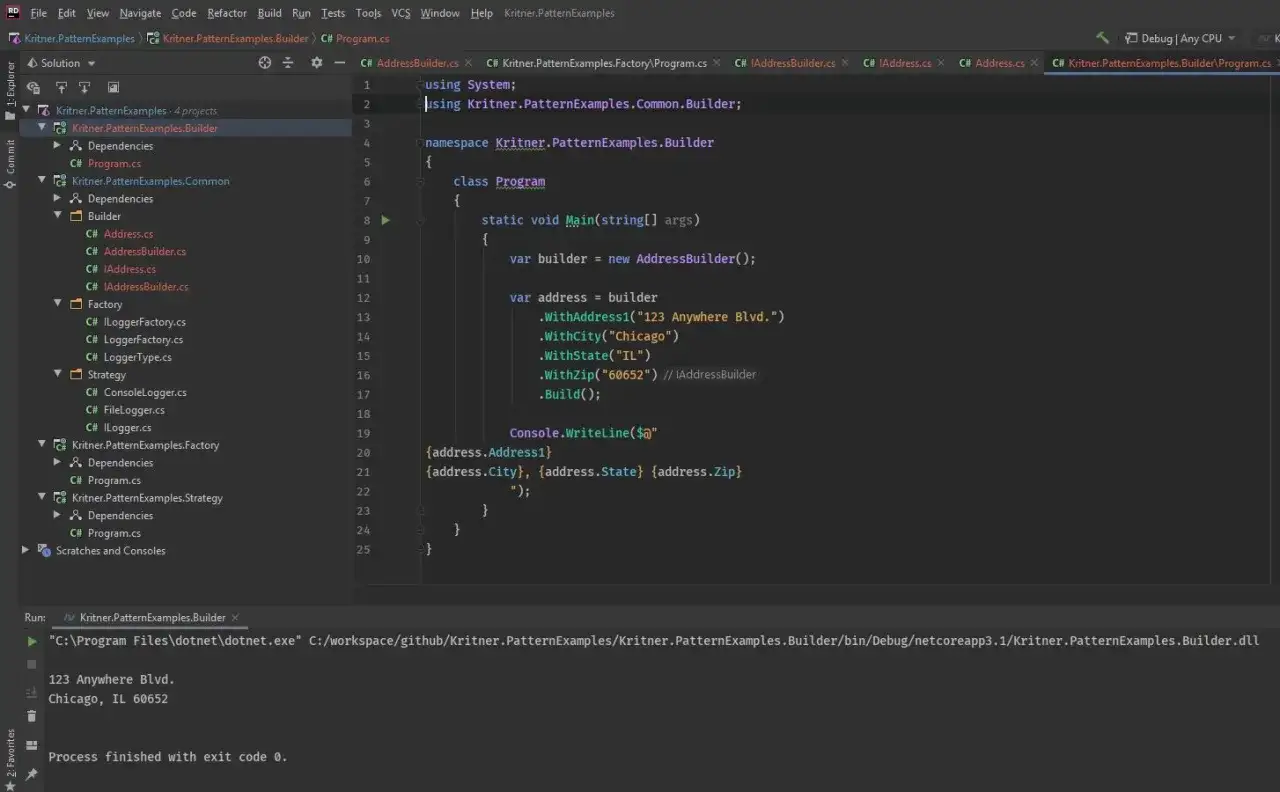Screen dimensions: 1280x792
Task: Click the upward arrow icon in Solution toolbar
Action: click(x=61, y=88)
